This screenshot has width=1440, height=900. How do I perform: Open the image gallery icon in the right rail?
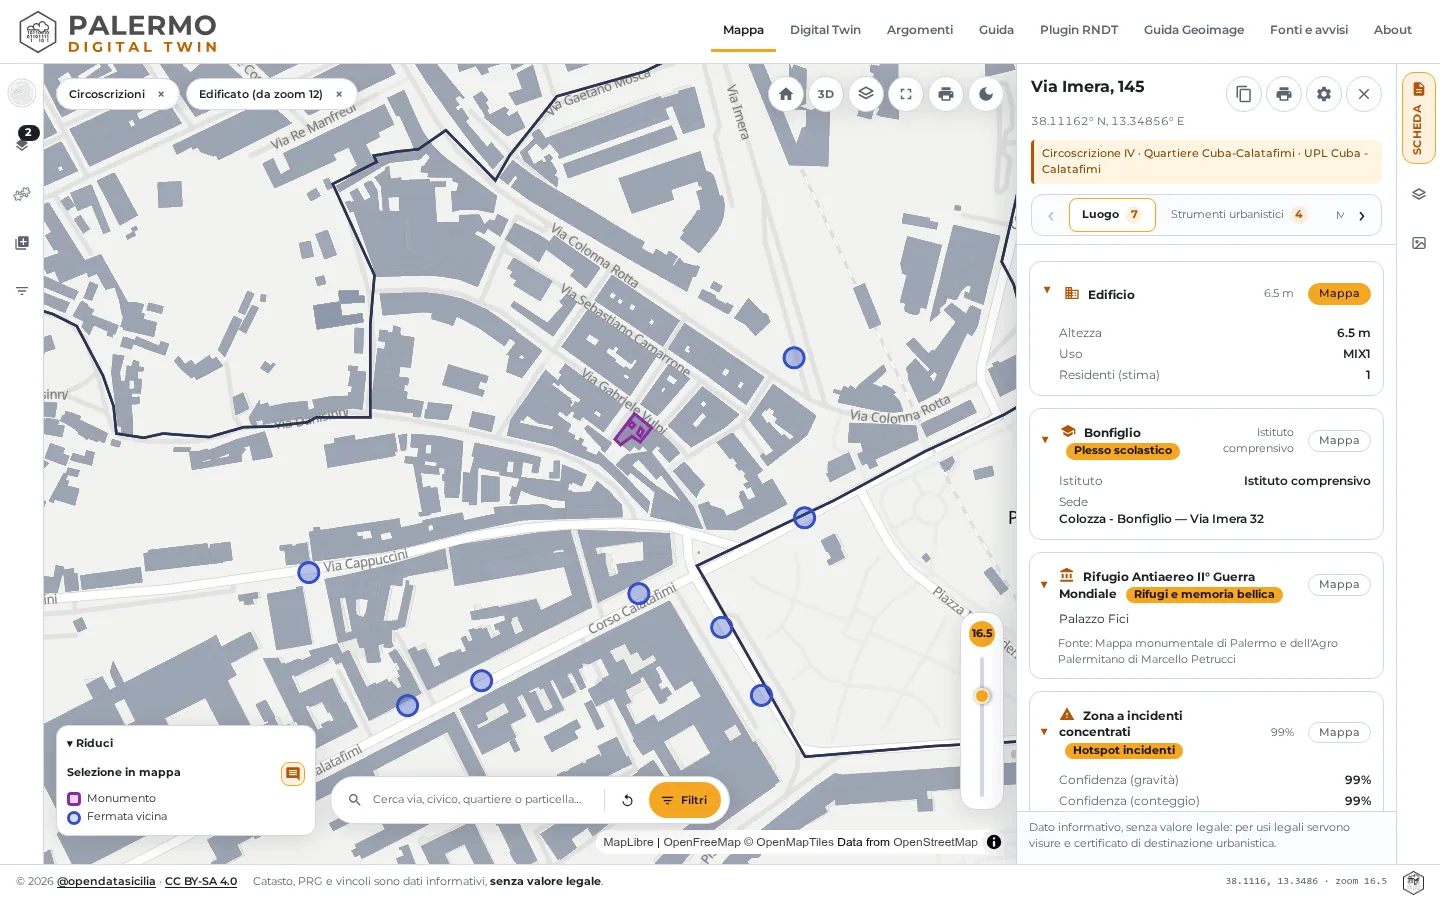(1418, 243)
